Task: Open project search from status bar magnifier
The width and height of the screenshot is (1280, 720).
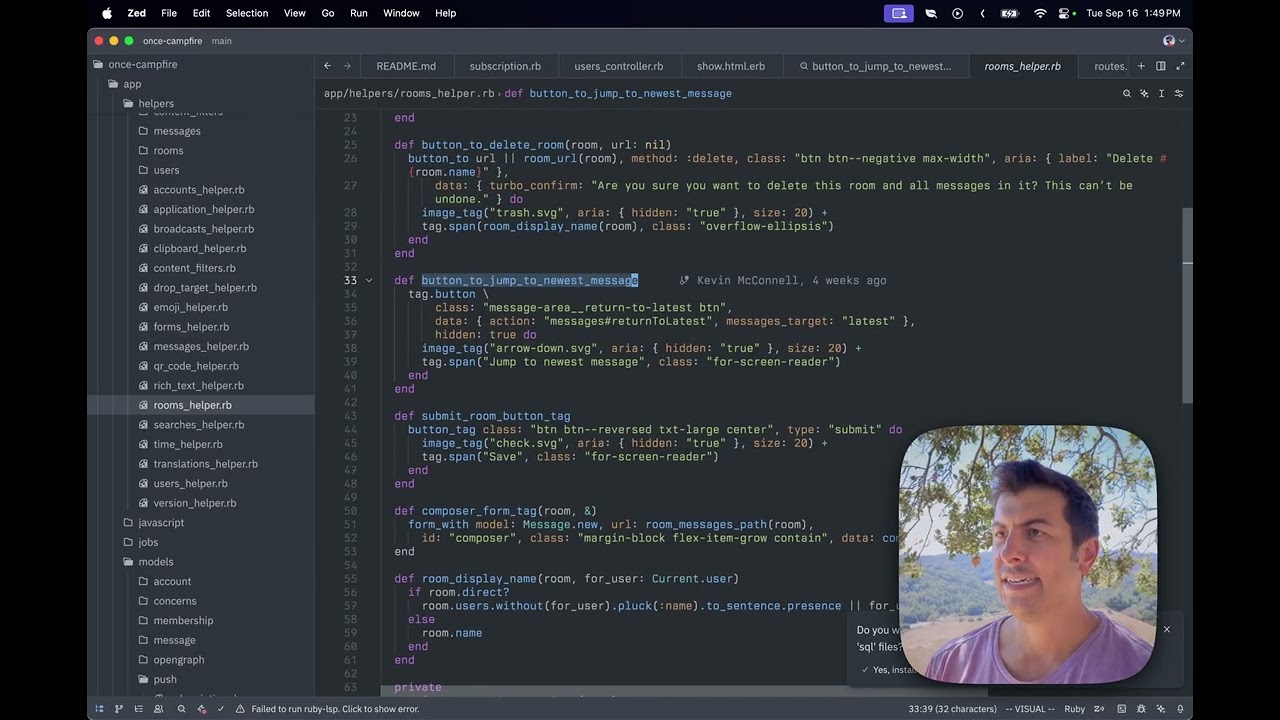Action: tap(181, 709)
